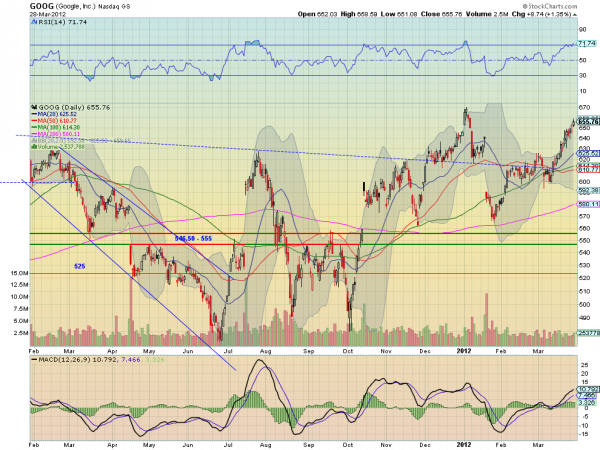Click the black line swatch before MACD(12,26,9)
The image size is (600, 450).
point(34,360)
